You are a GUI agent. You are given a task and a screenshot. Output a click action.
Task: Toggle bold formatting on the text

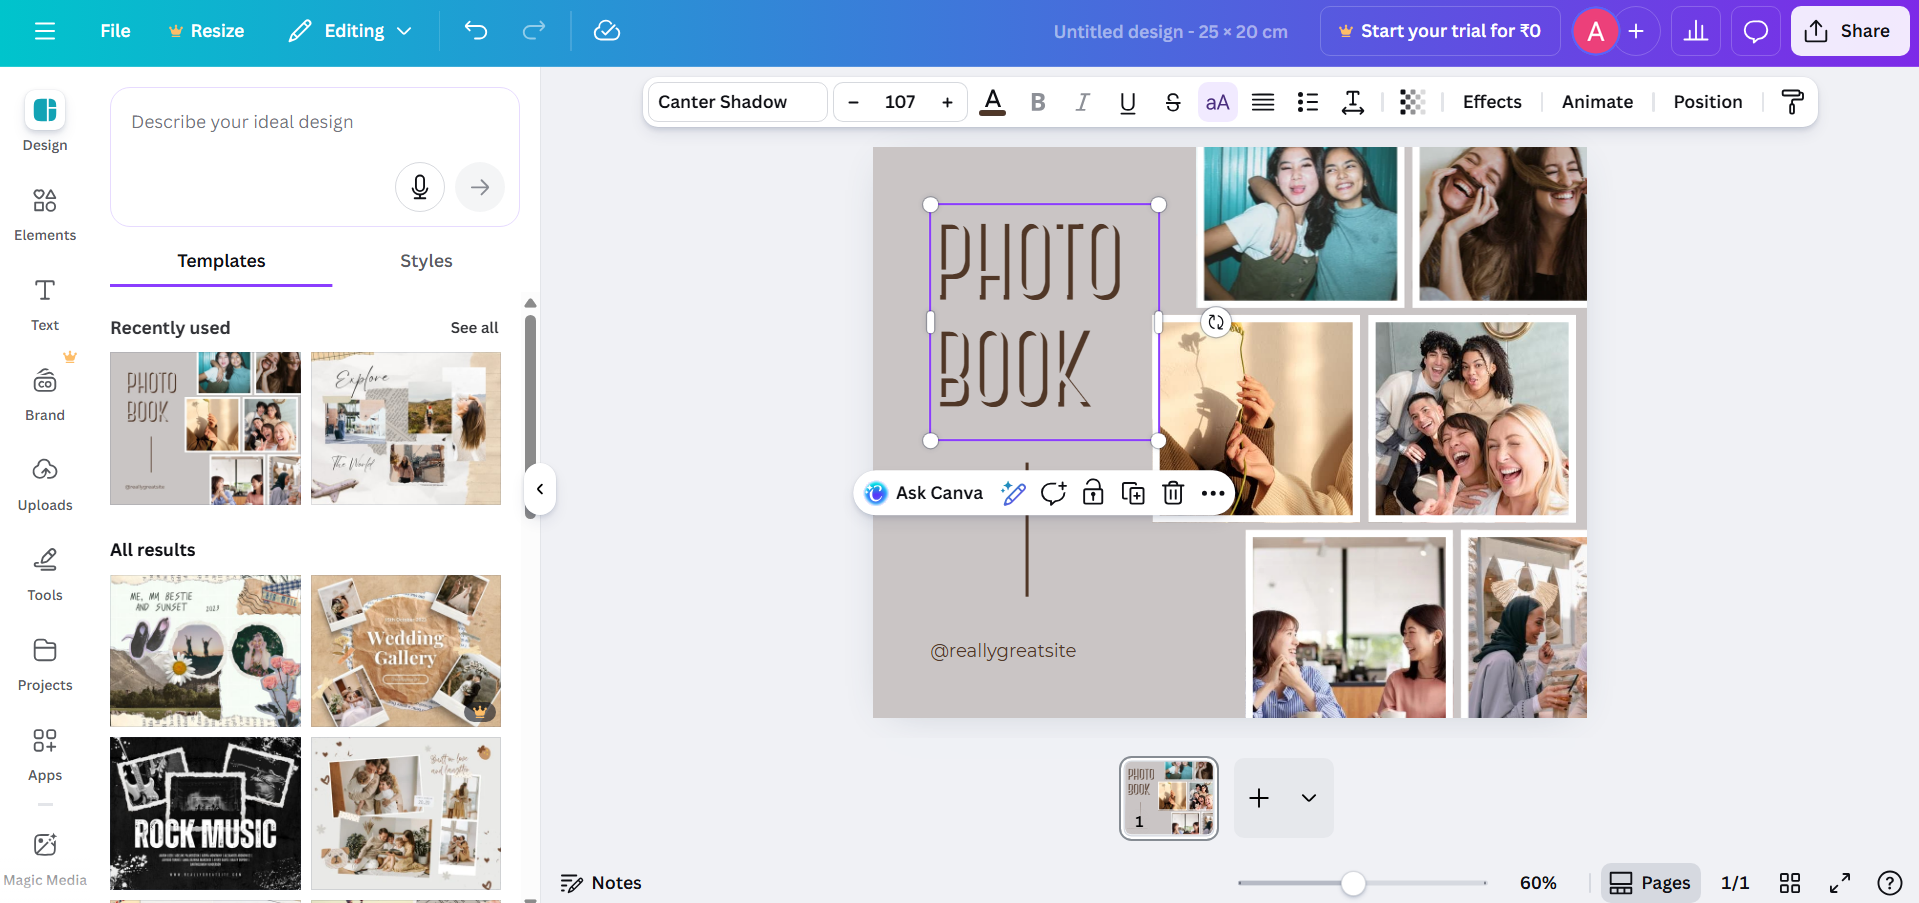coord(1037,101)
